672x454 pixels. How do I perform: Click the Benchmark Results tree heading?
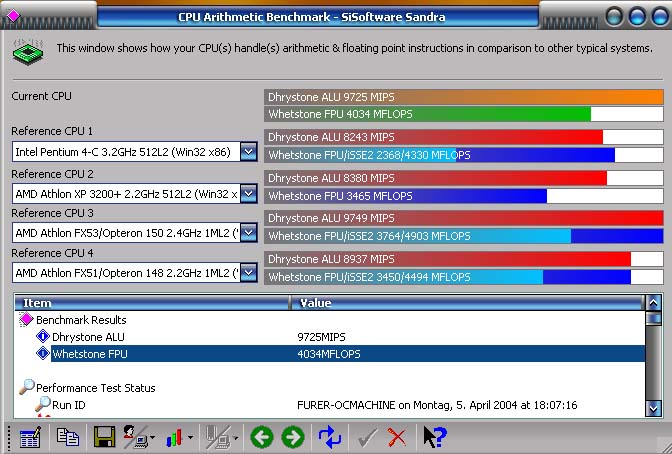click(81, 320)
